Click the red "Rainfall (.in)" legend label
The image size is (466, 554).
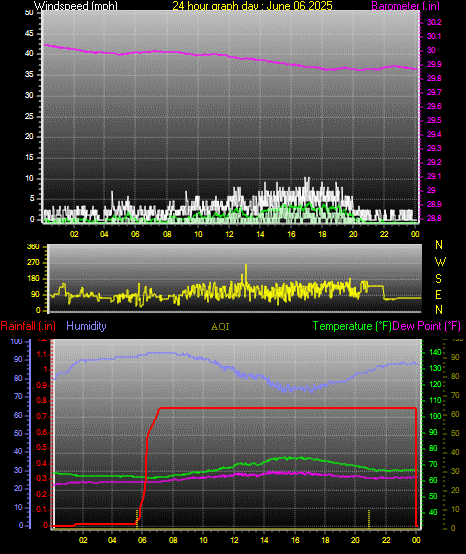[28, 326]
